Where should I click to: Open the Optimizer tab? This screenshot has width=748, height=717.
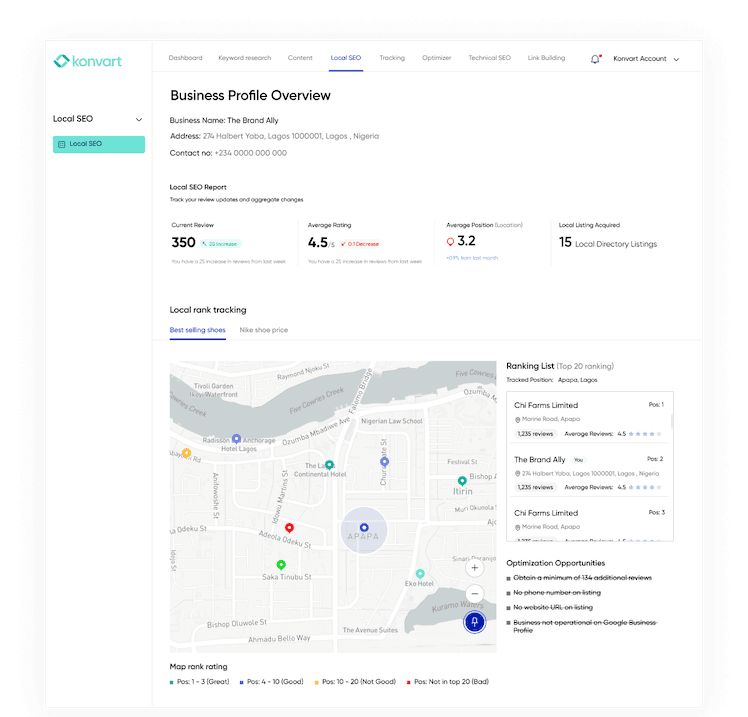point(436,58)
